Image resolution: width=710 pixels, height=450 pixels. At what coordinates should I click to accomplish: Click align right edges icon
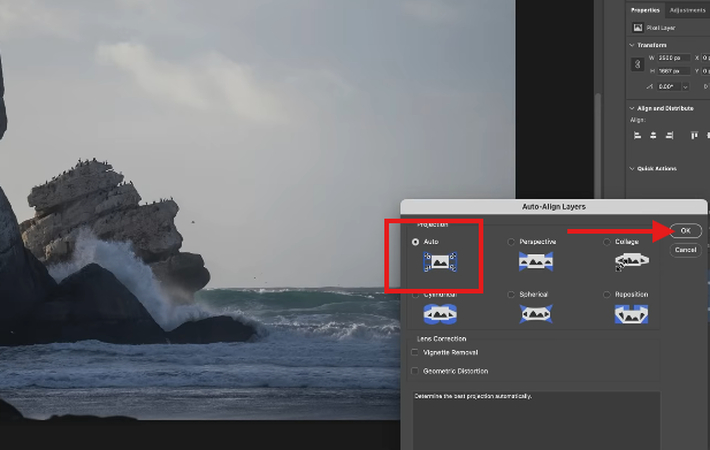click(x=669, y=135)
